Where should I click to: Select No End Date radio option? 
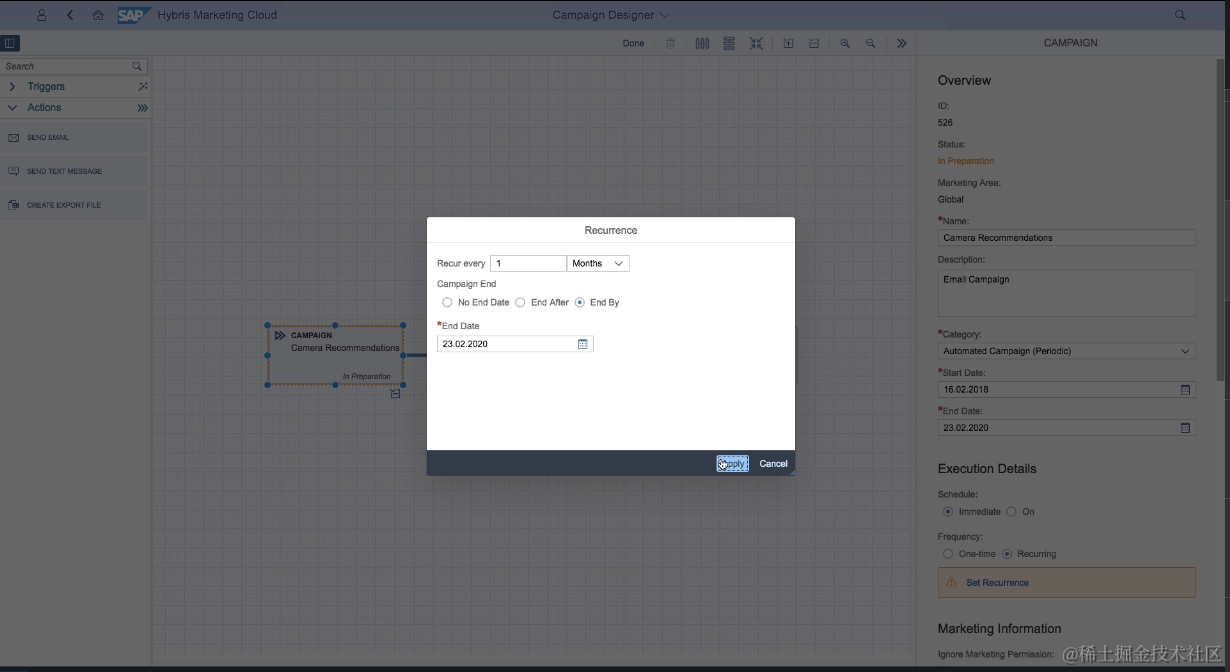click(447, 302)
